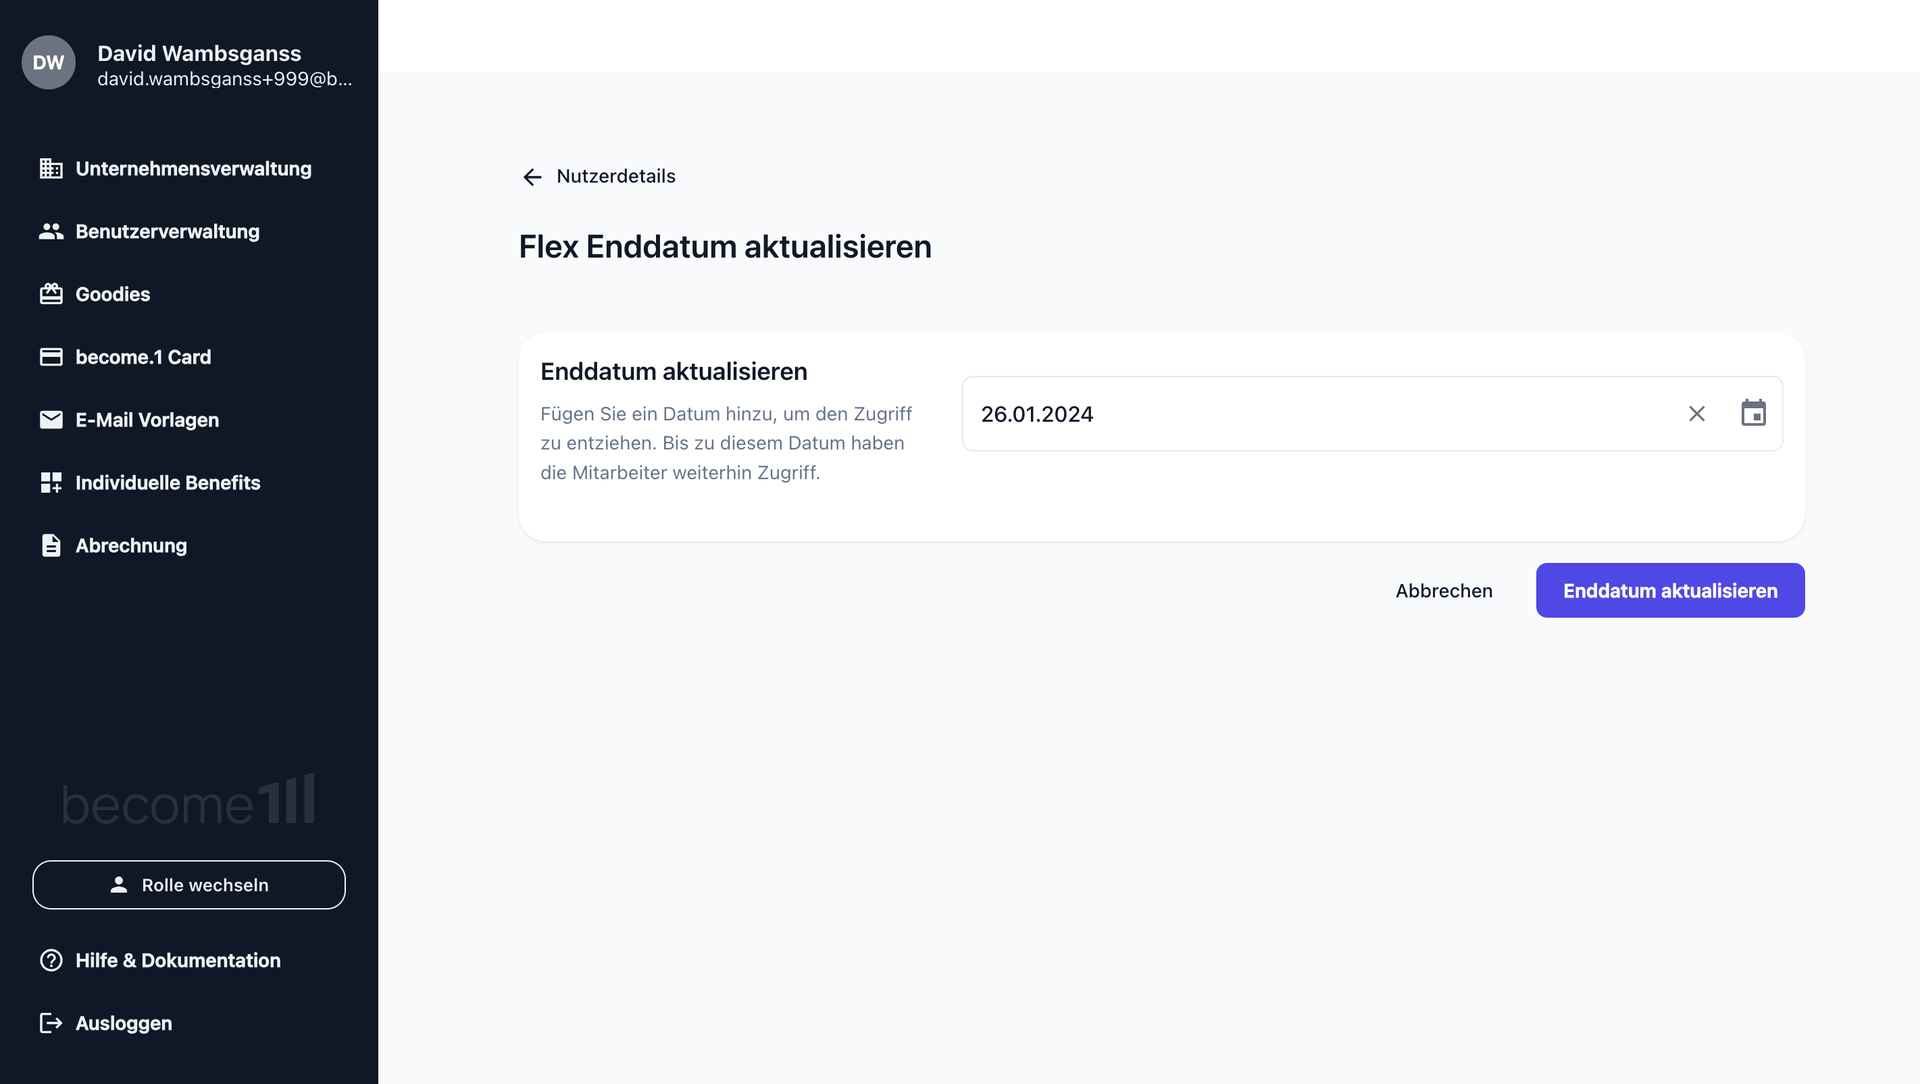Click the E-Mail Vorlagen envelope icon
The image size is (1920, 1084).
51,420
